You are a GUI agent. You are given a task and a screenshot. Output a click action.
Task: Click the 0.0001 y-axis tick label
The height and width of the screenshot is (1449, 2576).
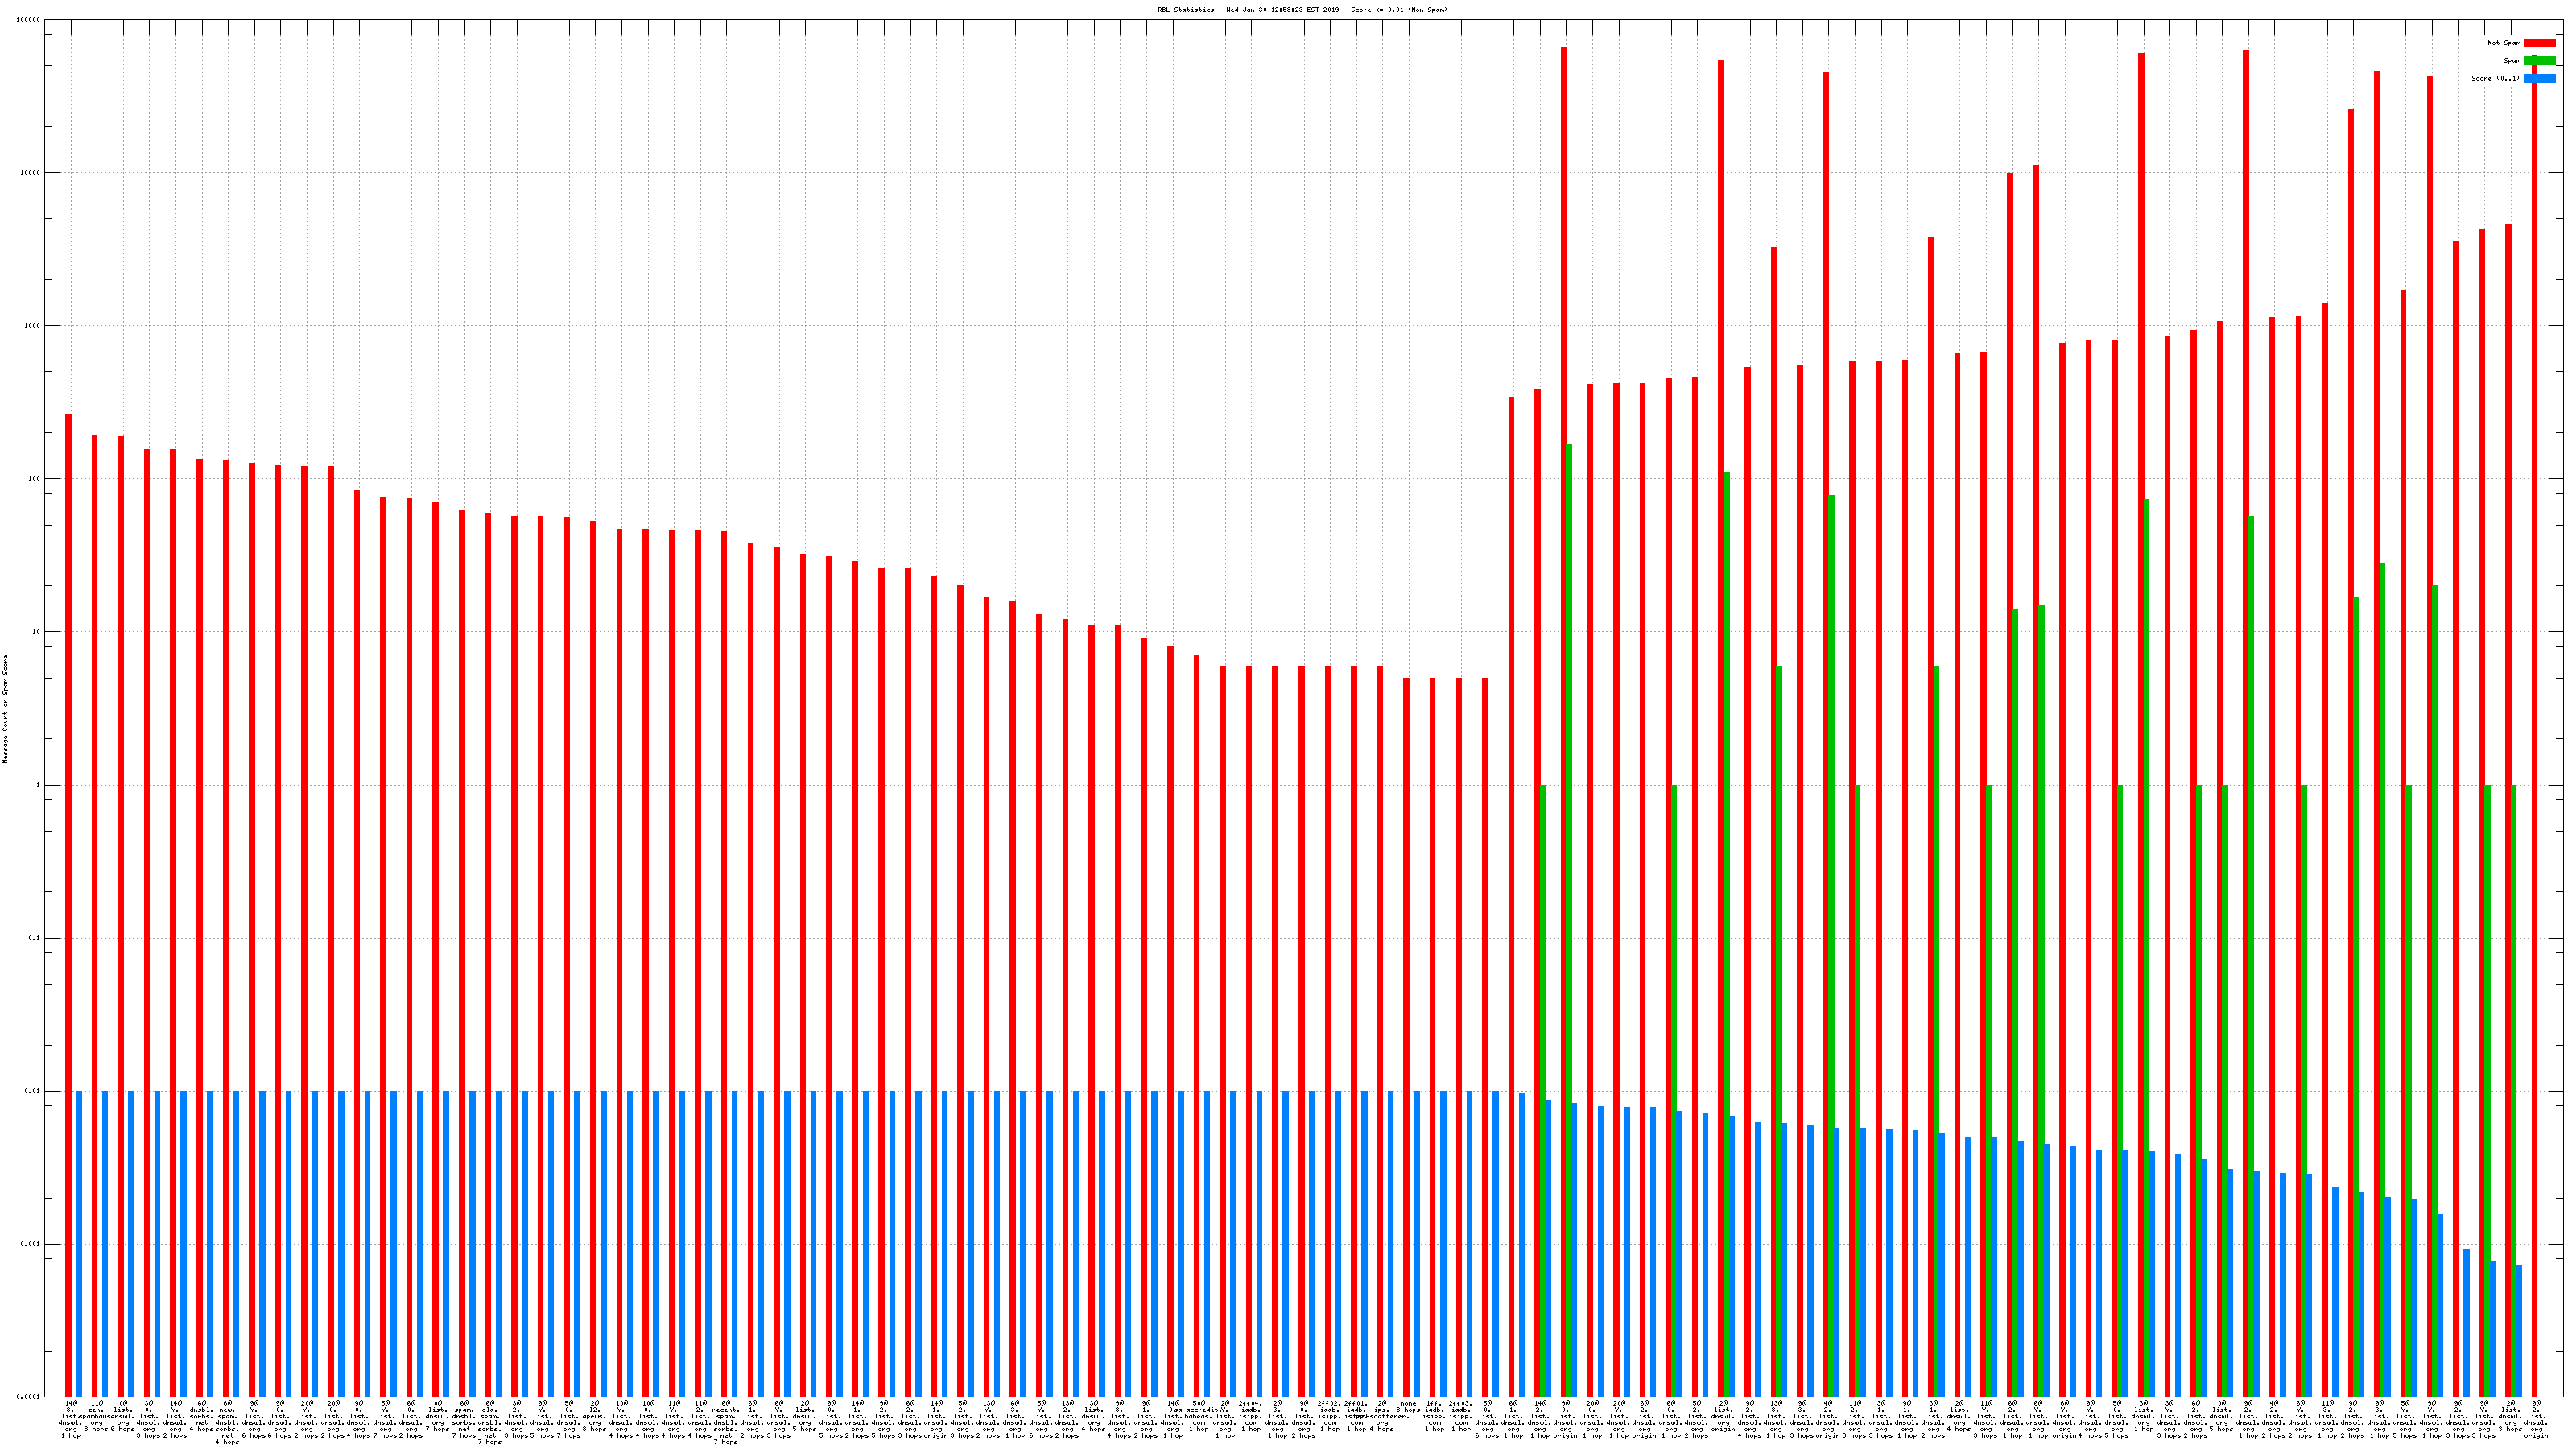pos(29,1397)
